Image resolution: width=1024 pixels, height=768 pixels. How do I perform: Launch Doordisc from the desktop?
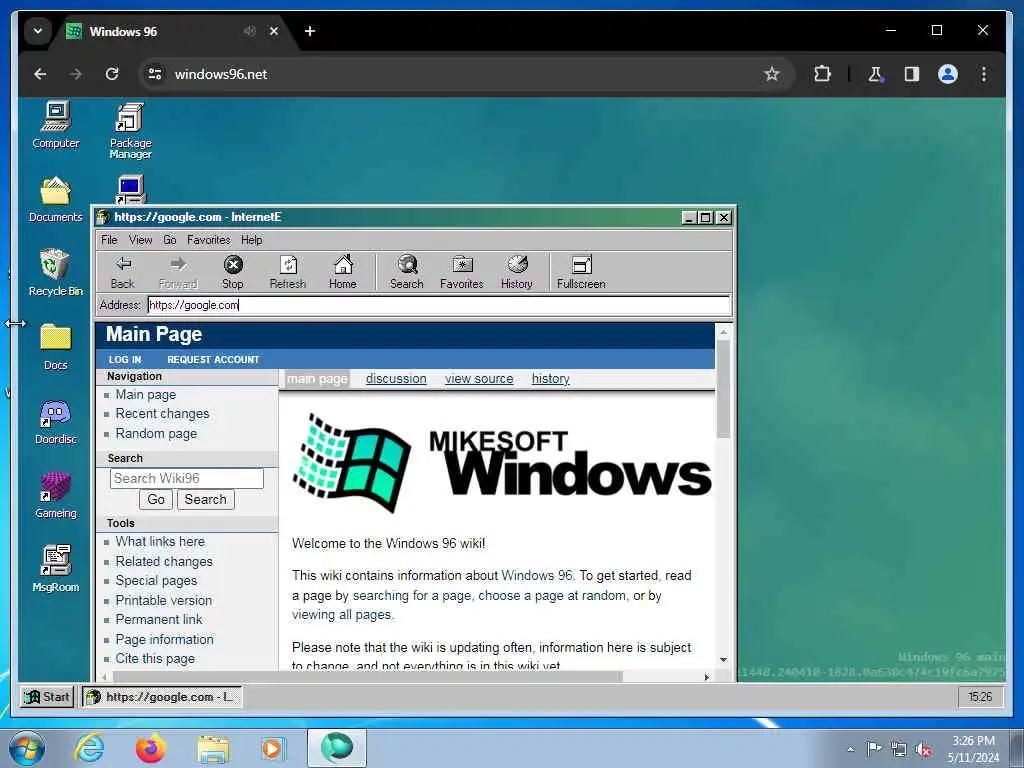56,421
